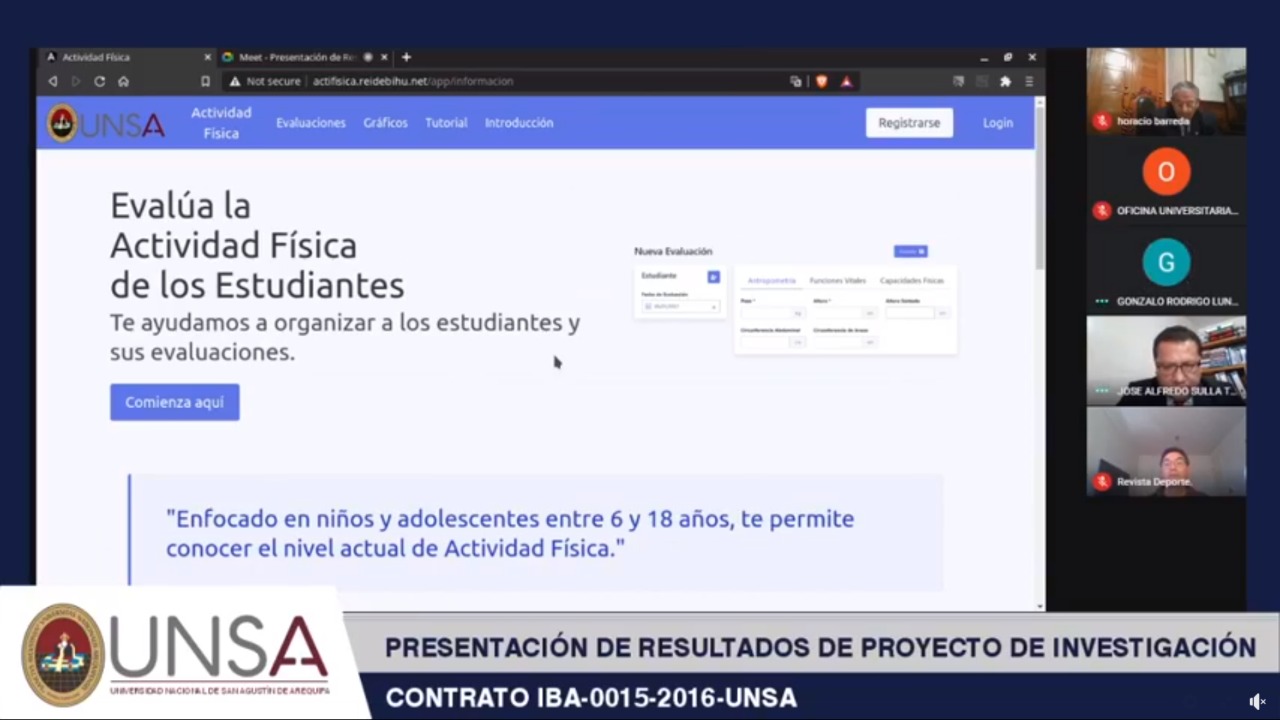
Task: Open a new browser tab
Action: (x=406, y=57)
